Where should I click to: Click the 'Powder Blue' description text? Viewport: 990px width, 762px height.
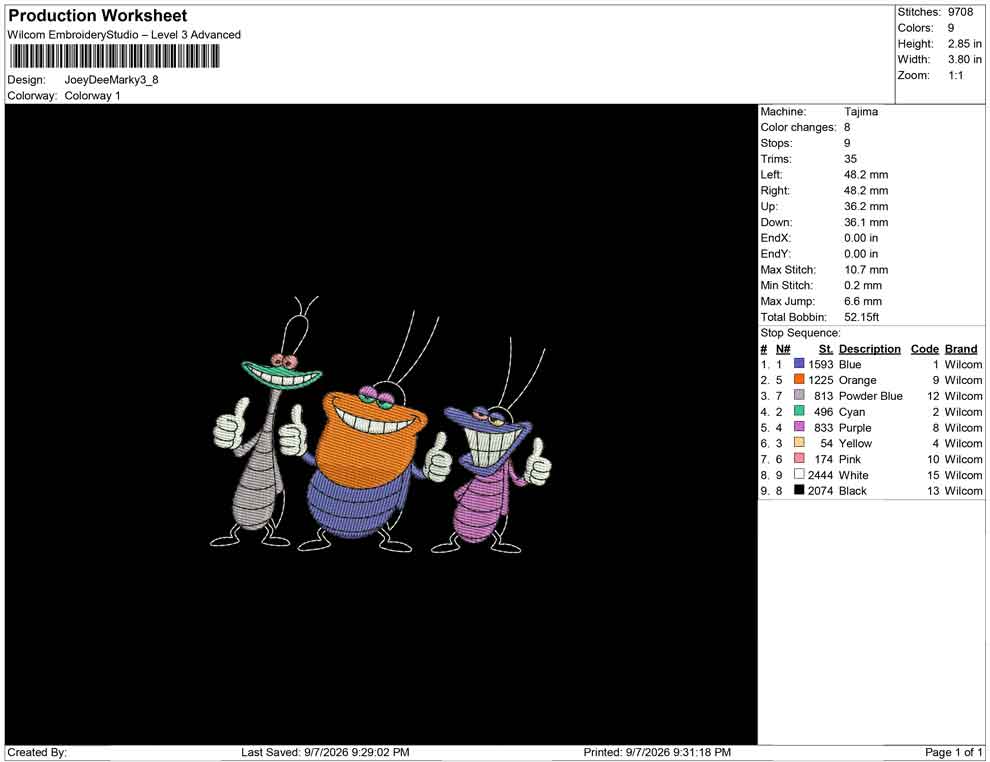pyautogui.click(x=870, y=396)
